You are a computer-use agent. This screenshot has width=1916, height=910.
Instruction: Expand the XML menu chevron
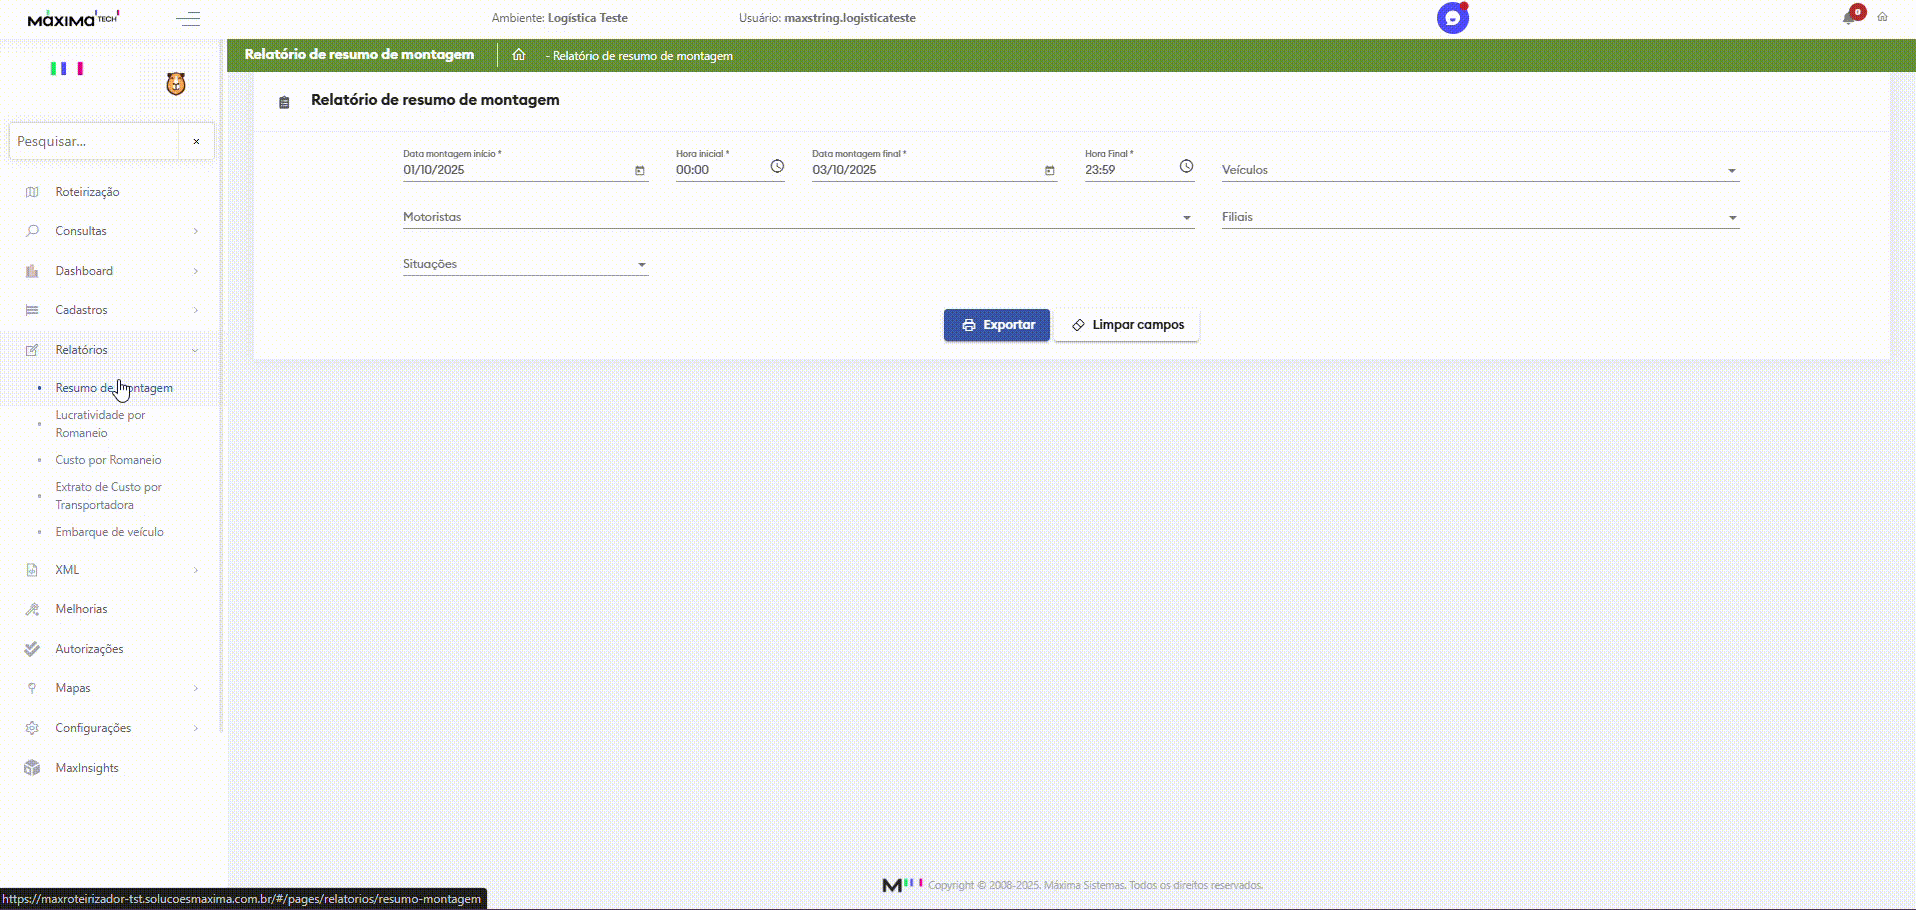195,570
